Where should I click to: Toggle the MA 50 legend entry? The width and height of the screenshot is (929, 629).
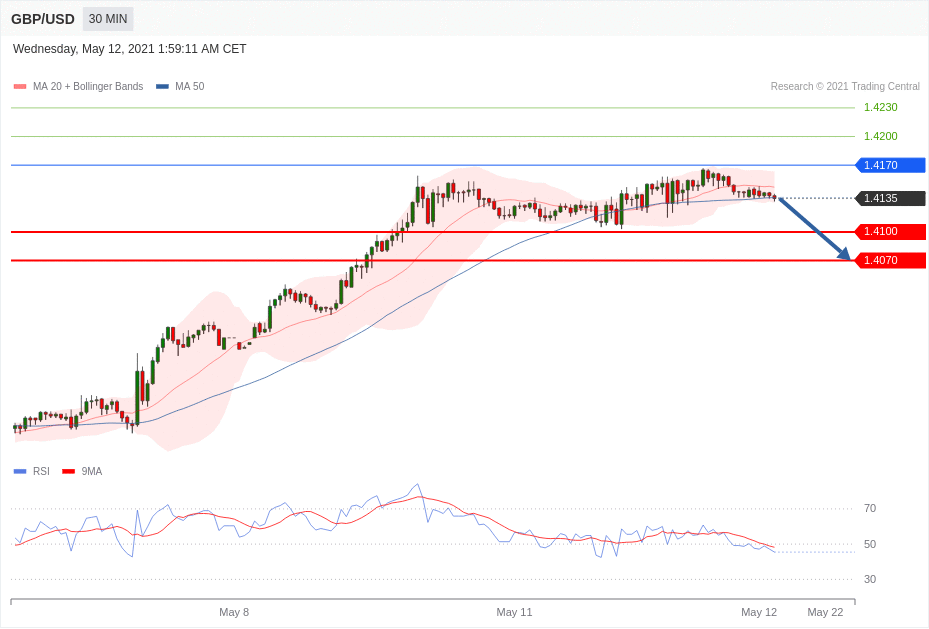180,86
